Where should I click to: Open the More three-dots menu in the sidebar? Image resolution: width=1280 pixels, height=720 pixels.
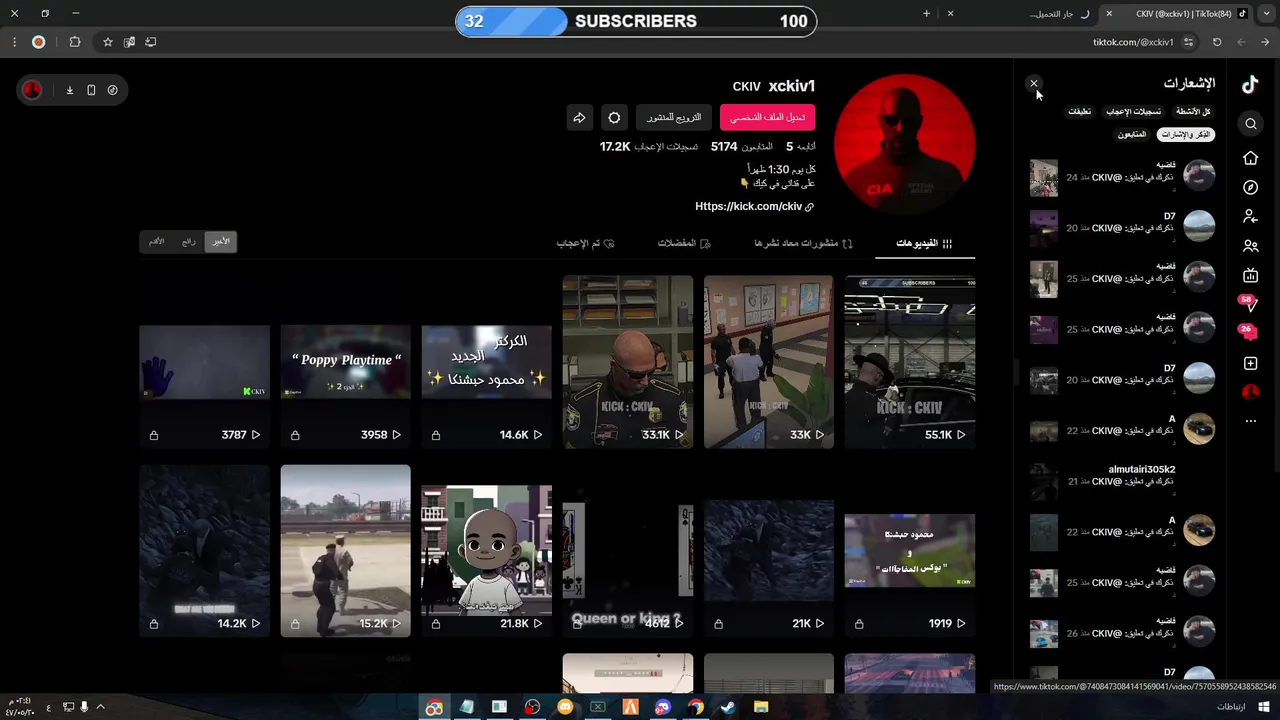click(1250, 422)
